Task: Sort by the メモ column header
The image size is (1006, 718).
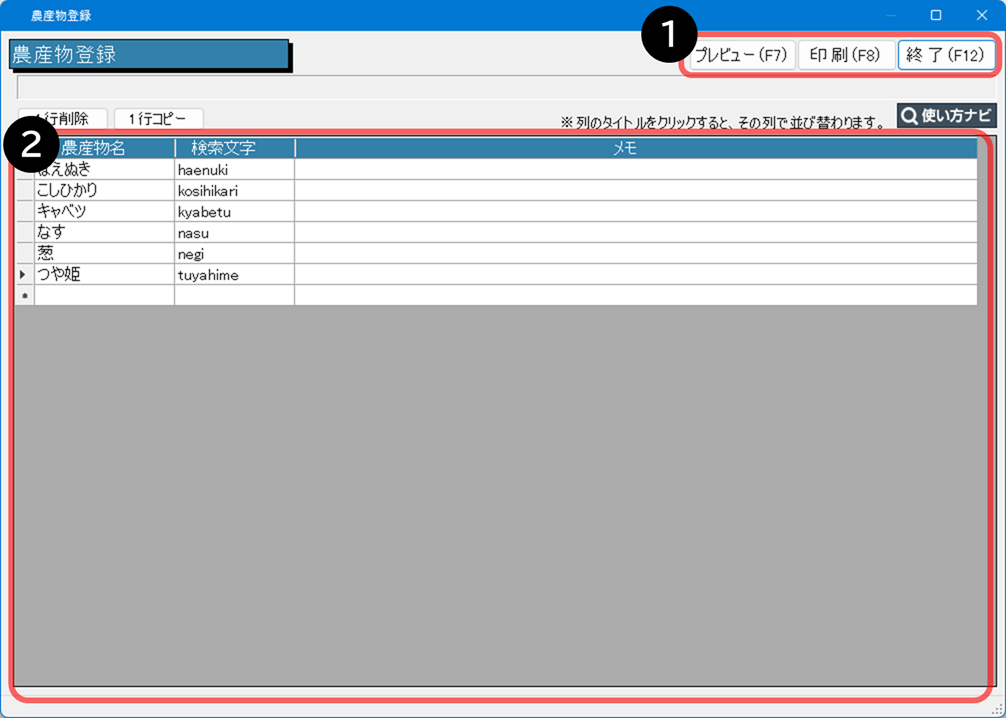Action: pyautogui.click(x=635, y=148)
